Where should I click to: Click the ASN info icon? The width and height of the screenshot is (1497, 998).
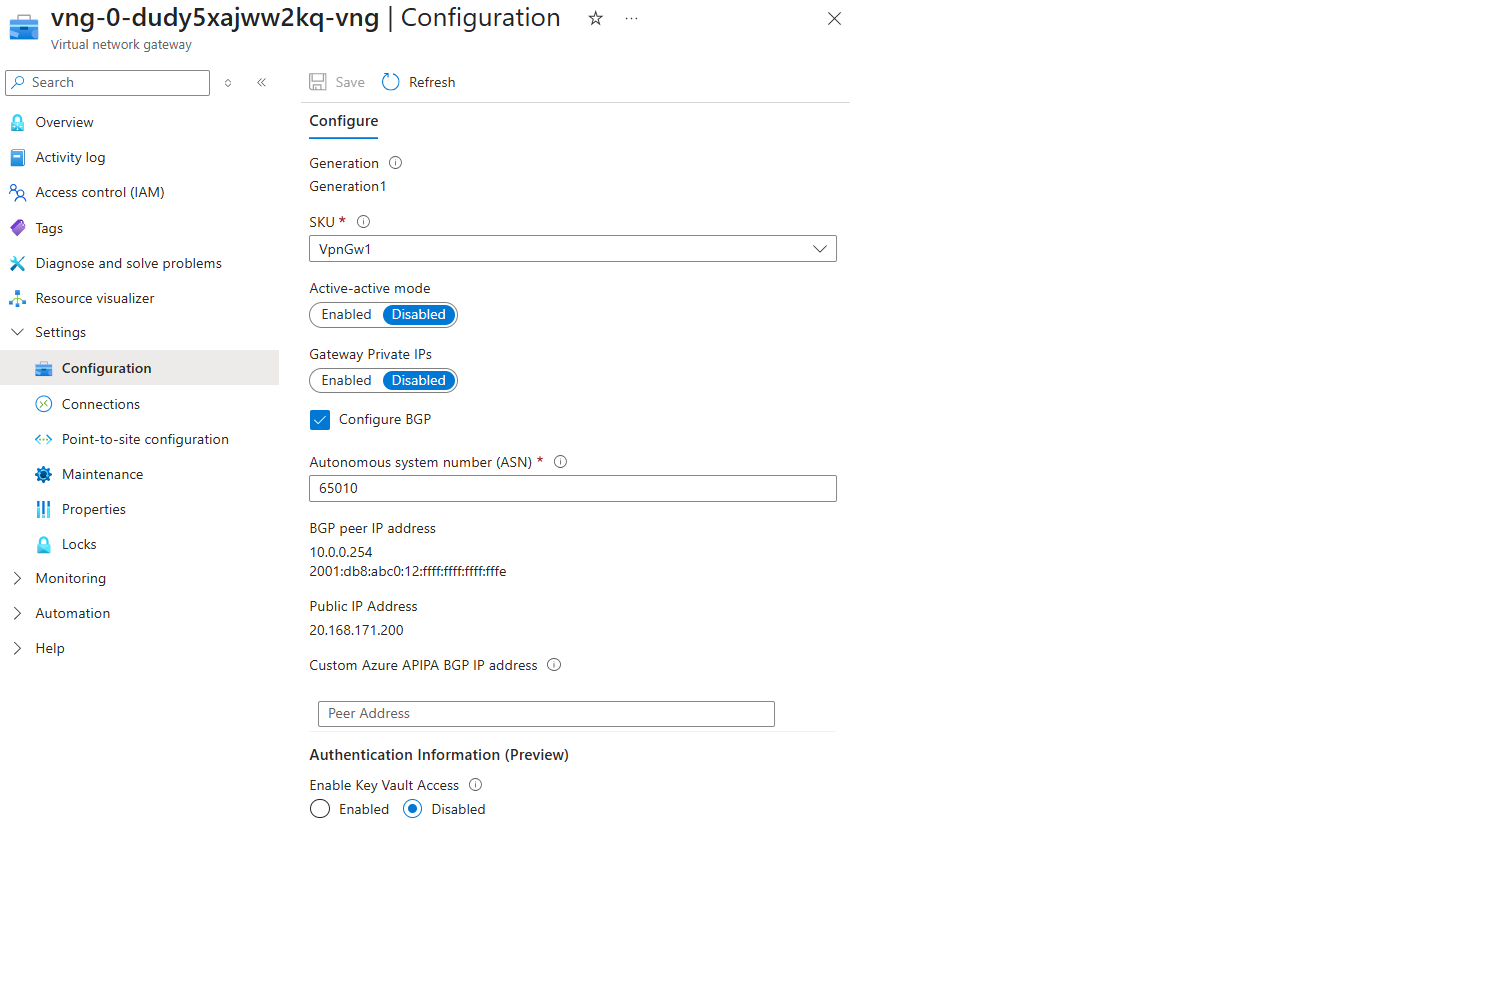(x=561, y=462)
